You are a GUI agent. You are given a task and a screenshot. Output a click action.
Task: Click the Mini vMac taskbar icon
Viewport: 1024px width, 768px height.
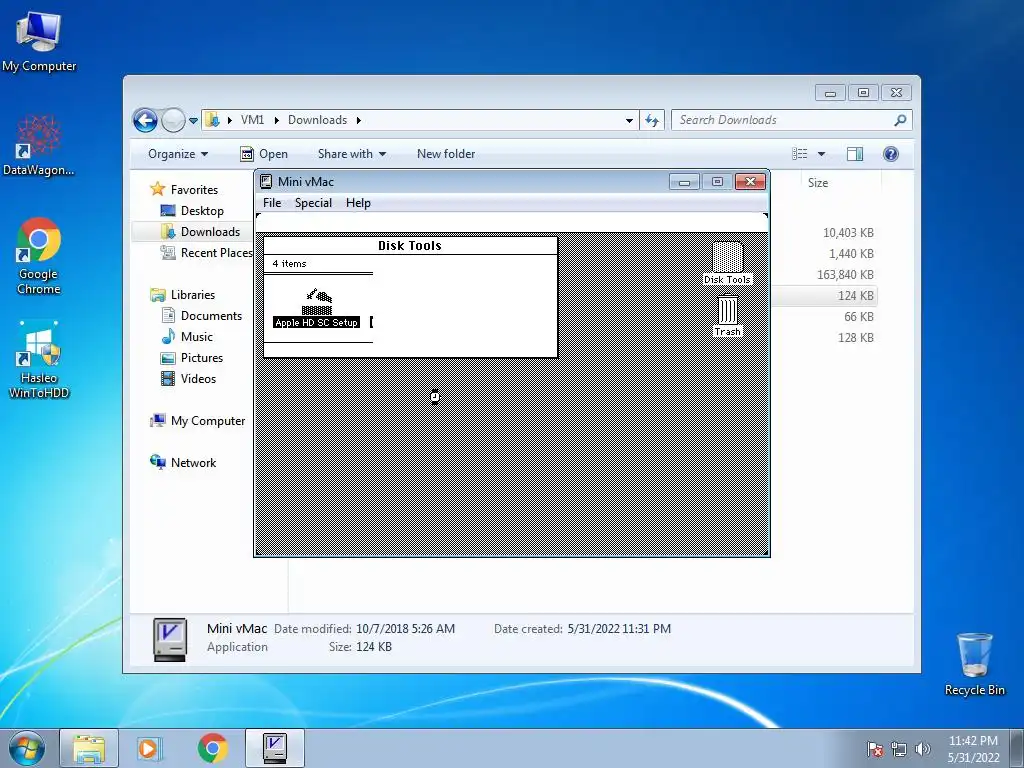(275, 748)
